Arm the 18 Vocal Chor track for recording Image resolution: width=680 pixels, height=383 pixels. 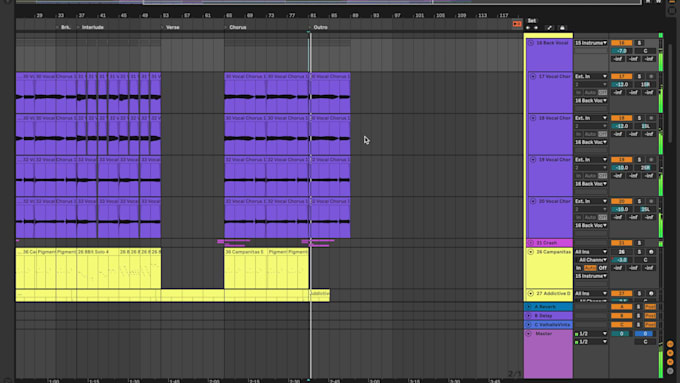[651, 118]
